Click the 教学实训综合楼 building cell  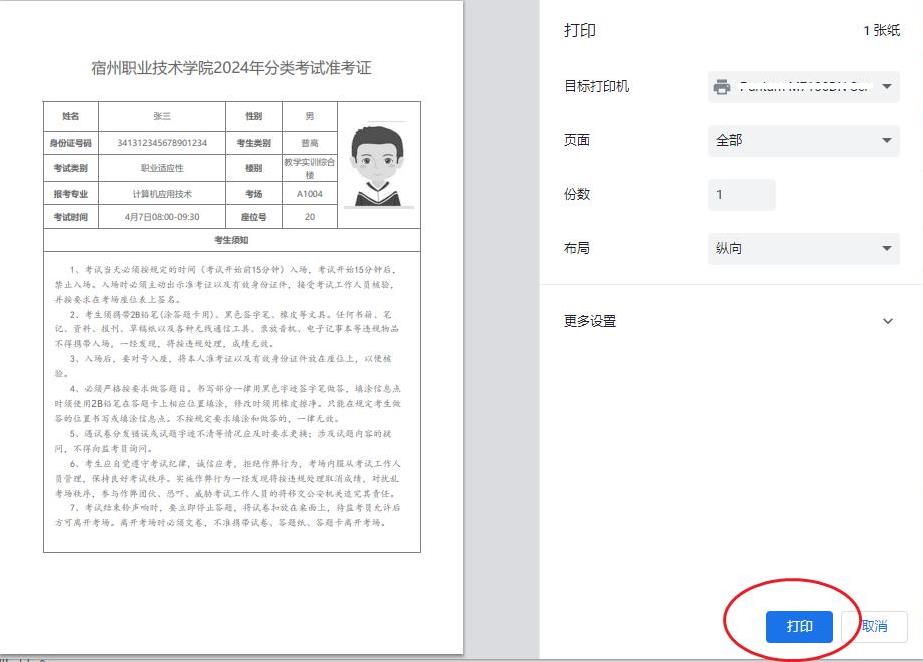(310, 168)
